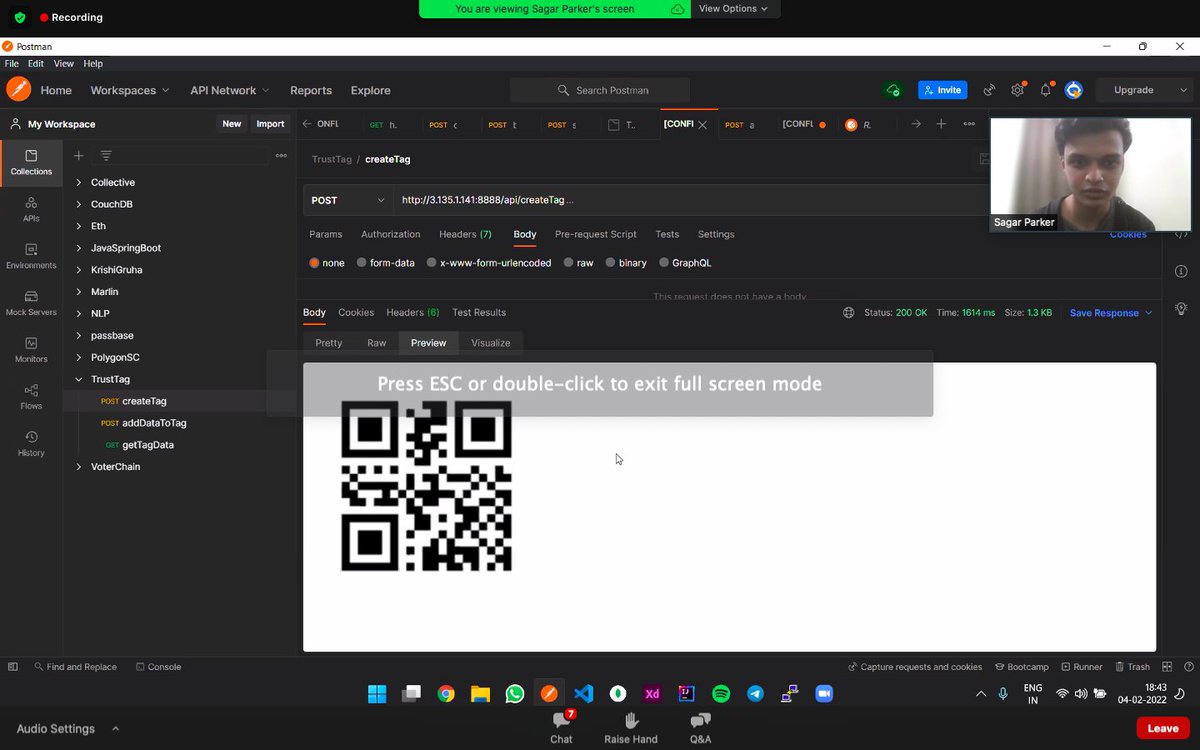
Task: Open Postman settings gear icon
Action: tap(1017, 90)
